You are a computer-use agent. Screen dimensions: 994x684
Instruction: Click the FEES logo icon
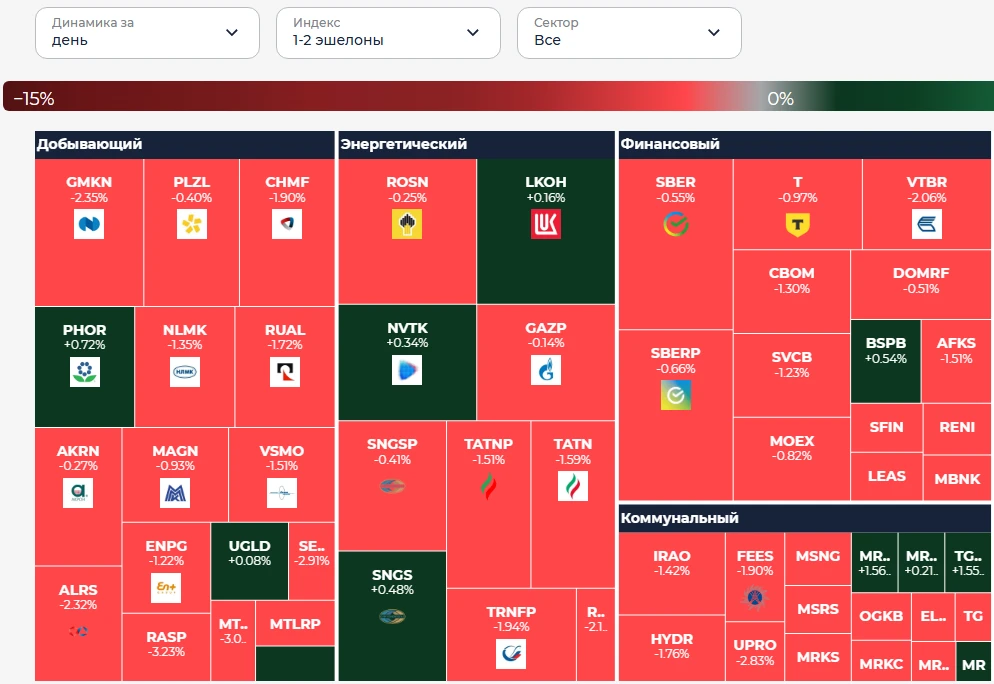pos(755,597)
